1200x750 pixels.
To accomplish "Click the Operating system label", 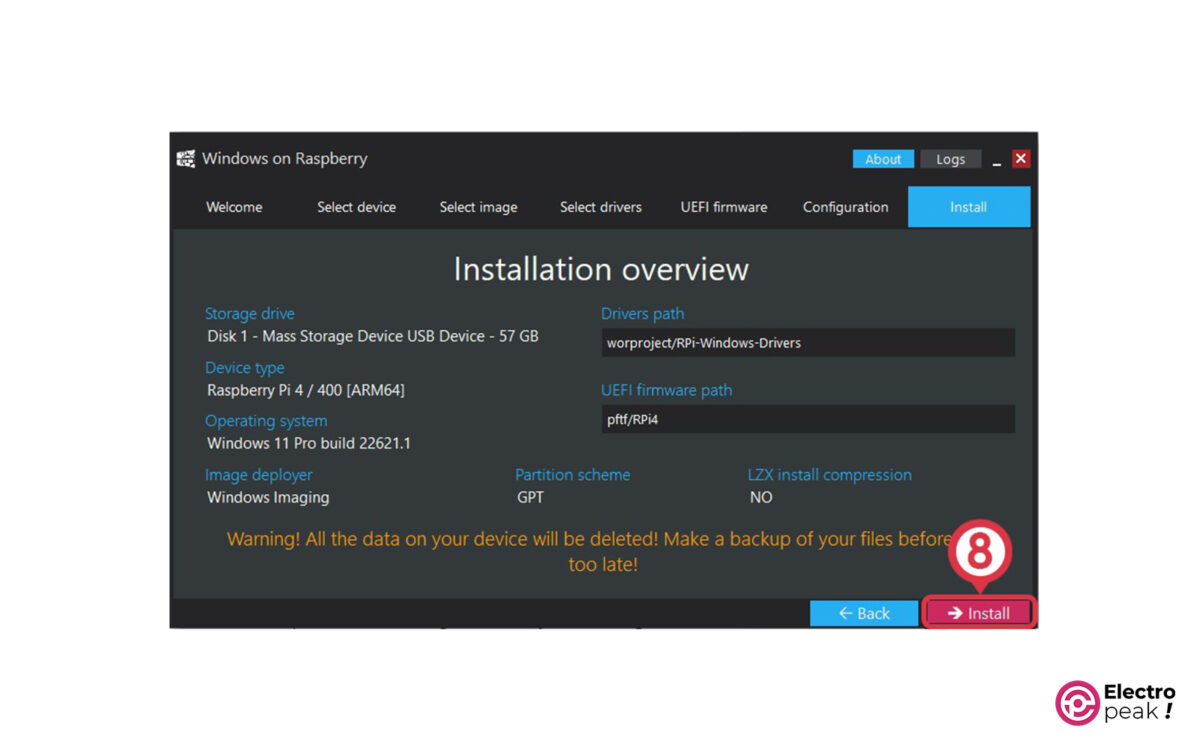I will coord(266,421).
